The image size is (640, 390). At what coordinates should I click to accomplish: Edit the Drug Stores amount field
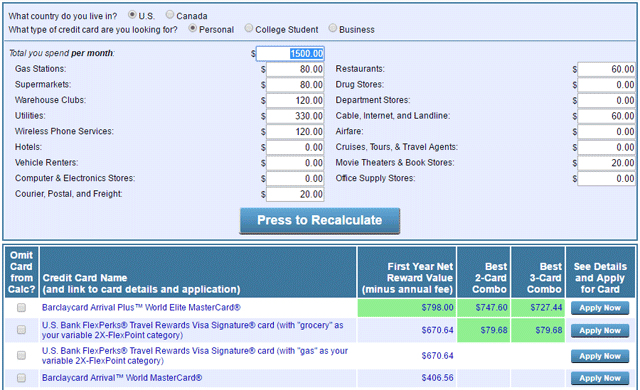point(607,85)
